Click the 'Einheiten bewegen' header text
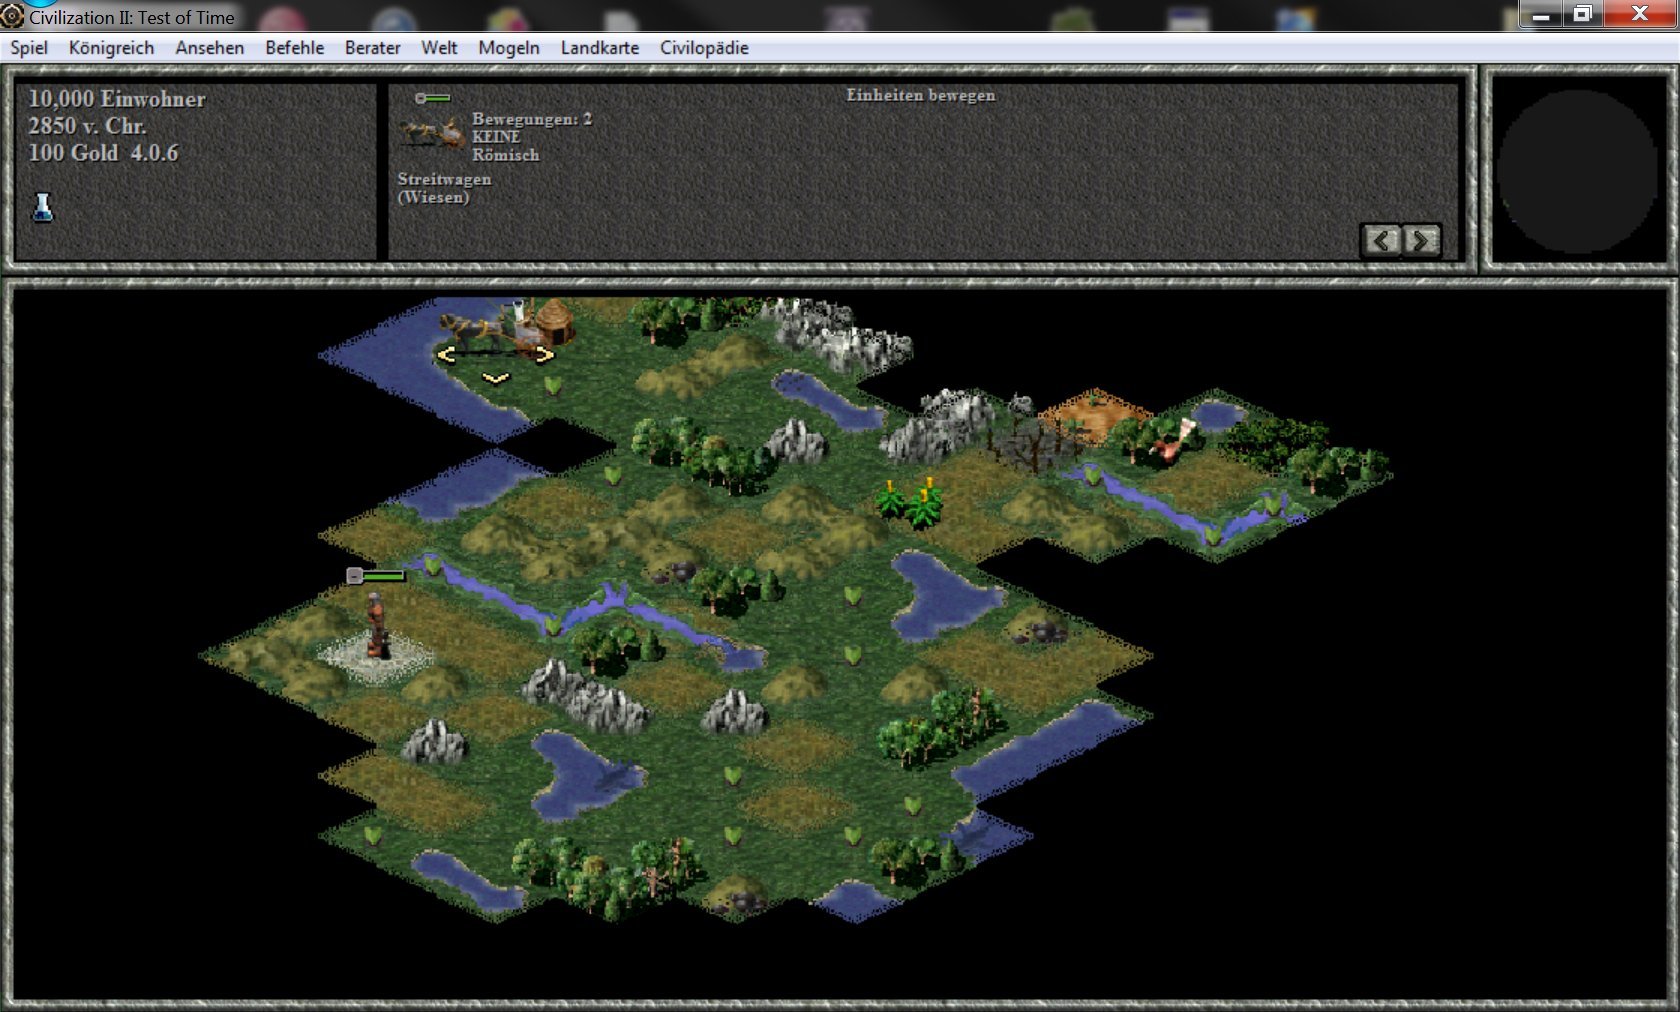This screenshot has width=1680, height=1012. [x=921, y=95]
